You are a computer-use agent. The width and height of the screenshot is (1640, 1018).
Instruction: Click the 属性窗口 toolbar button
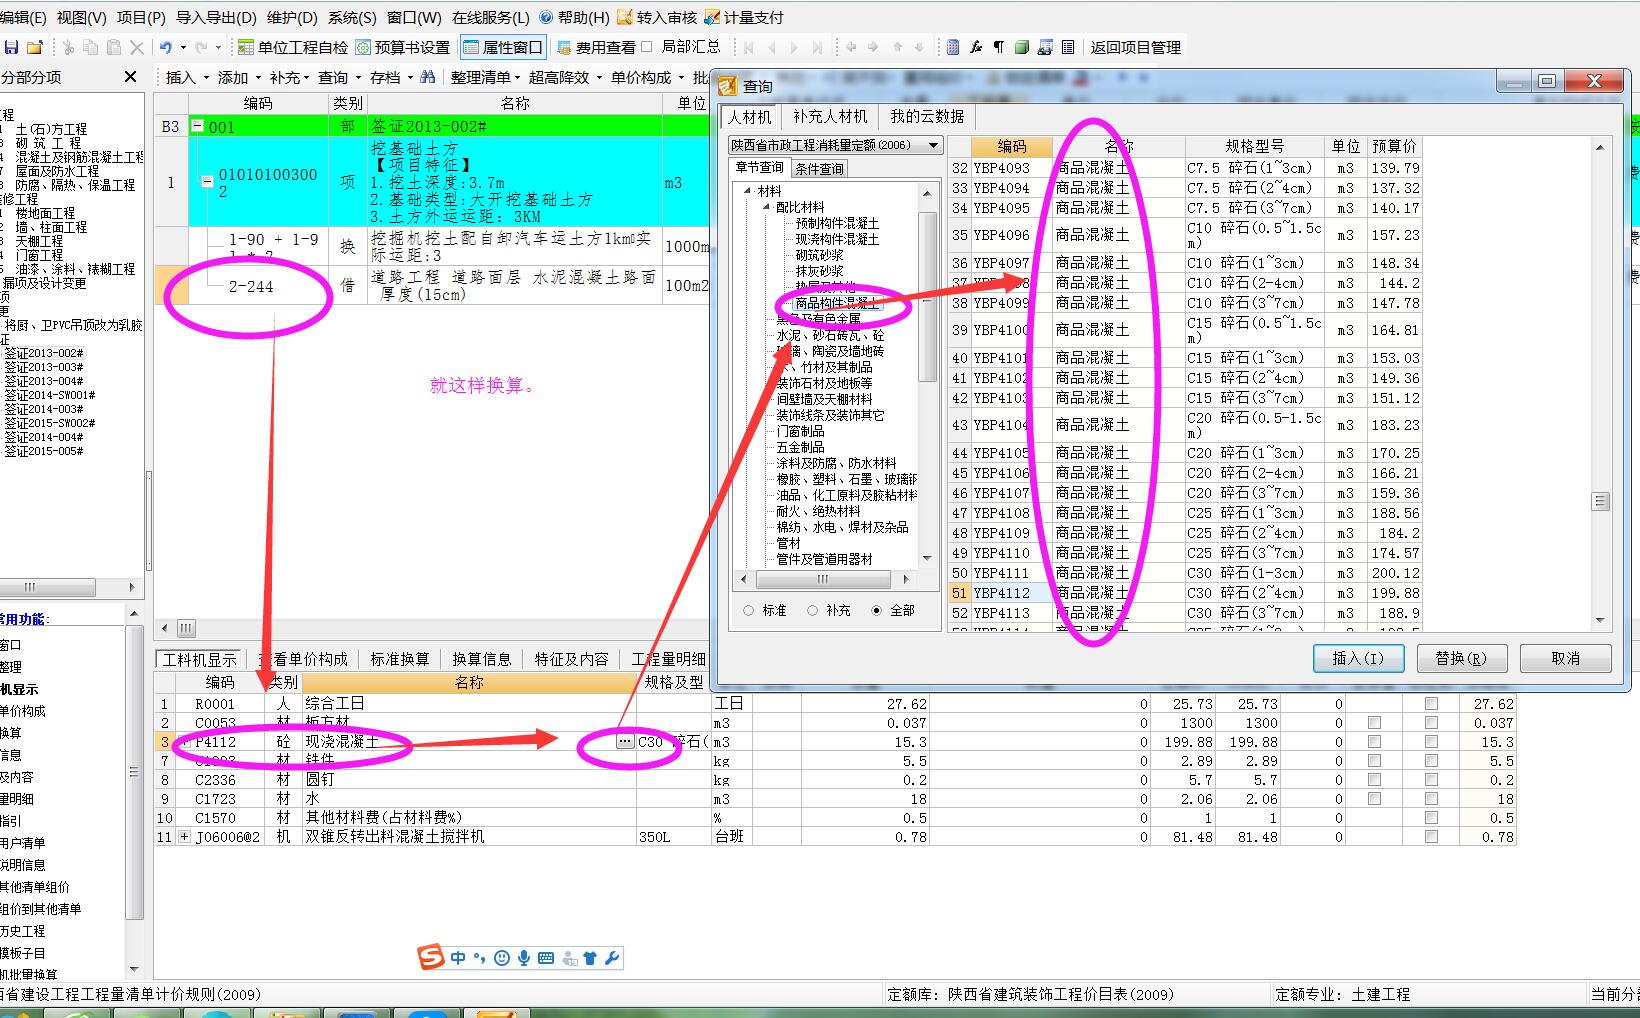pyautogui.click(x=503, y=47)
